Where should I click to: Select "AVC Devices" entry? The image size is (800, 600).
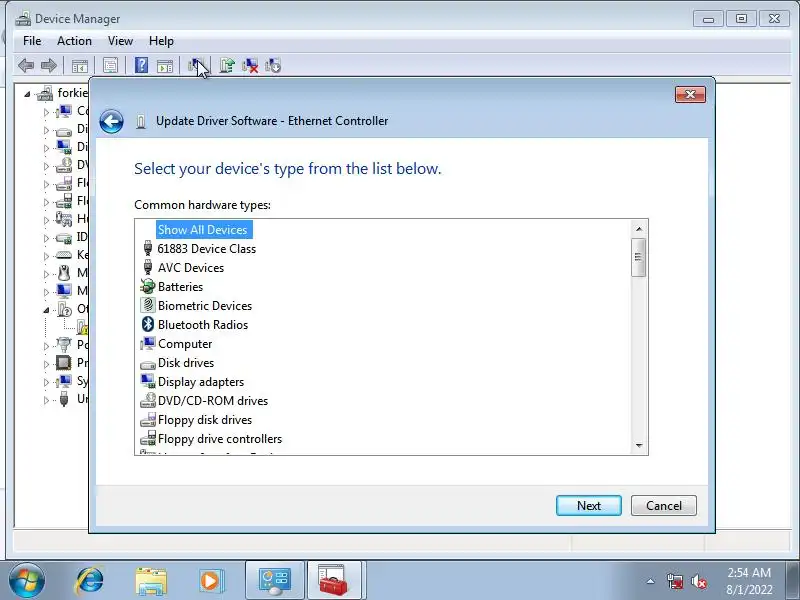[191, 268]
